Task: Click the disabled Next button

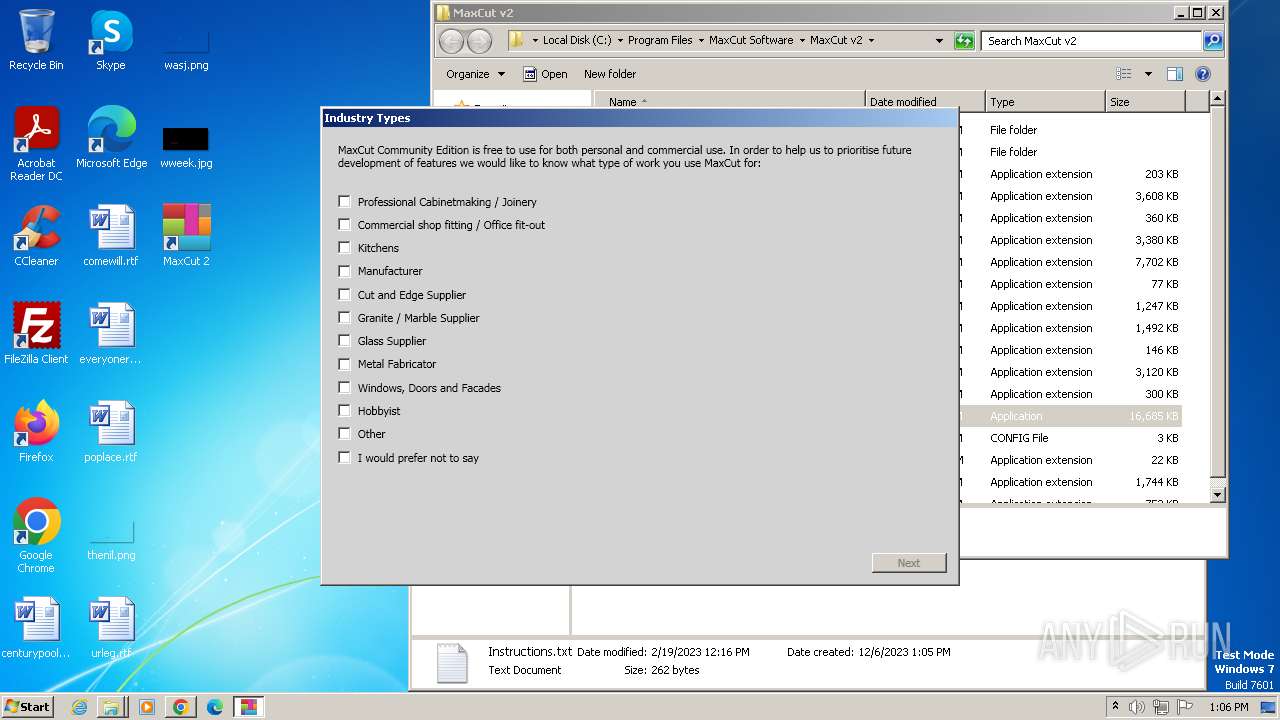Action: coord(909,563)
